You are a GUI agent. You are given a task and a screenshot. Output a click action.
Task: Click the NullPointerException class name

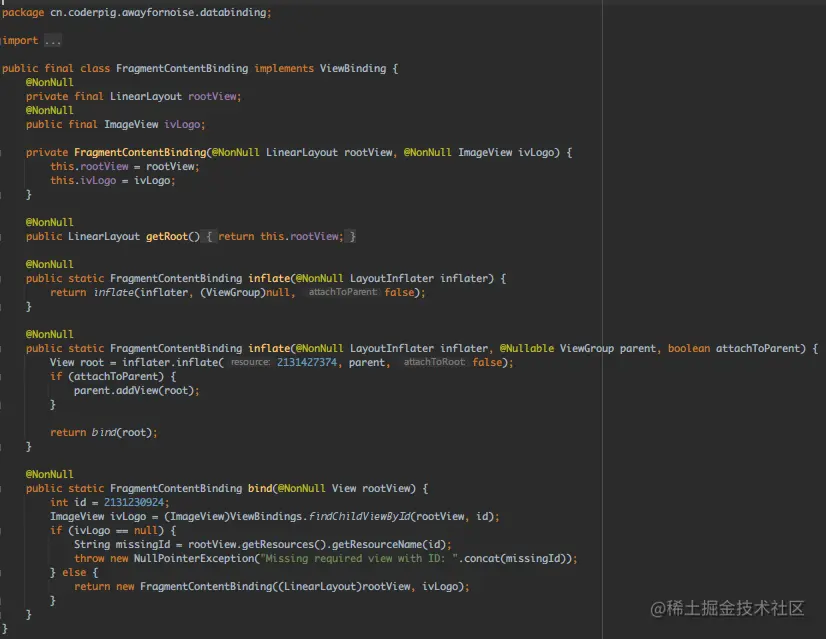[194, 558]
